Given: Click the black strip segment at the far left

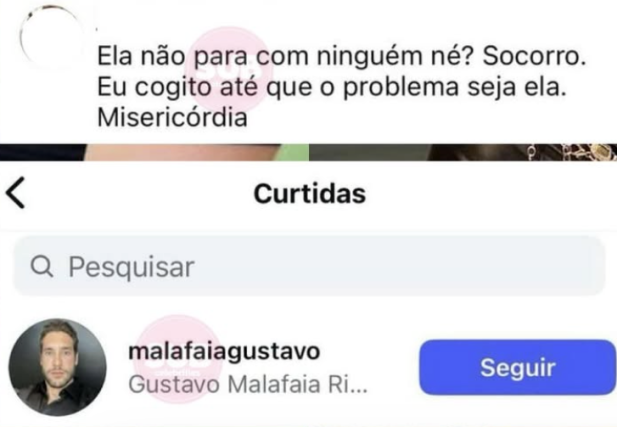Looking at the screenshot, I should point(42,152).
